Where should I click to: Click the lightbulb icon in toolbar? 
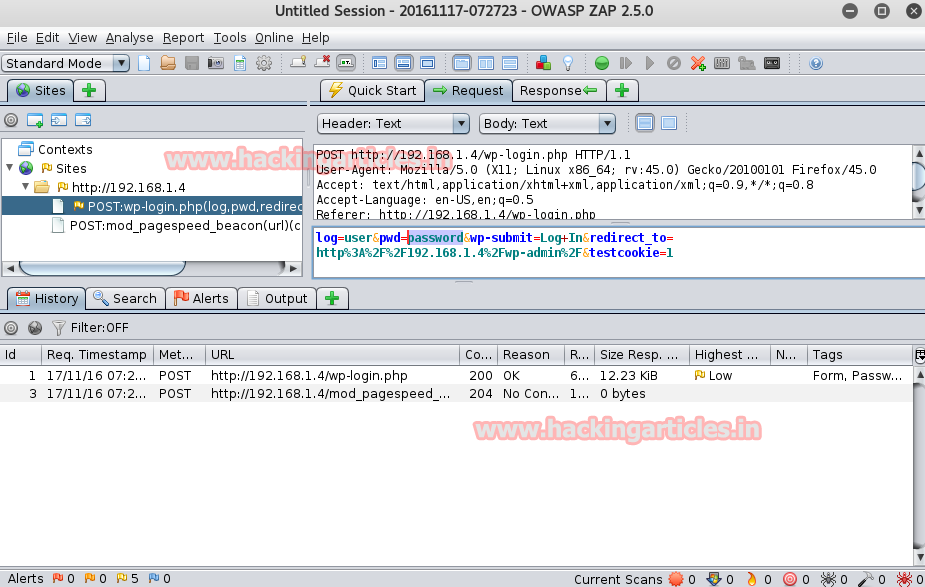568,63
